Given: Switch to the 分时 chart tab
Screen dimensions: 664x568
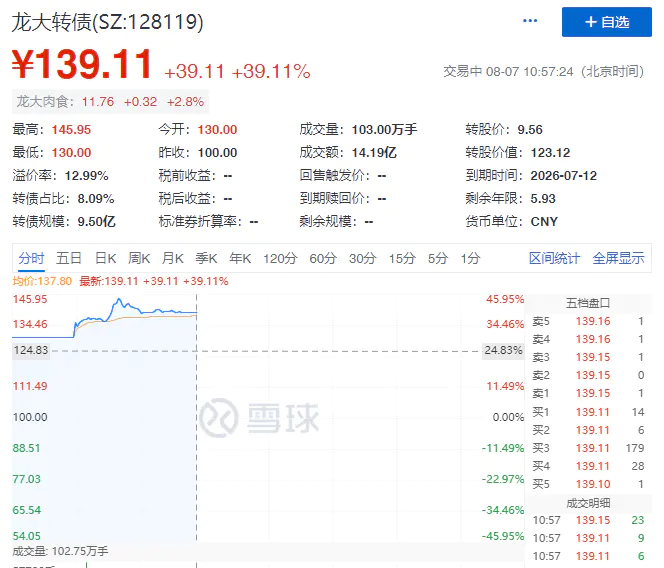Looking at the screenshot, I should [x=31, y=258].
